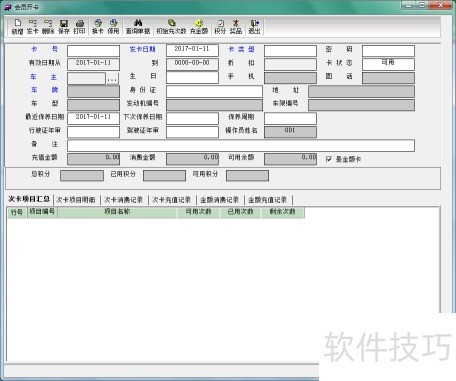This screenshot has height=381, width=456.
Task: Click the 保养周期 input field
Action: pyautogui.click(x=290, y=118)
